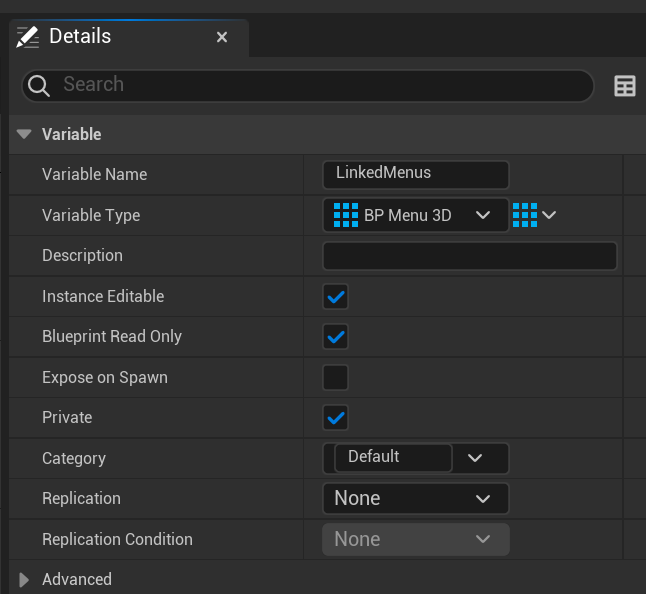Uncheck the Blueprint Read Only checkbox
This screenshot has width=646, height=594.
[x=335, y=337]
